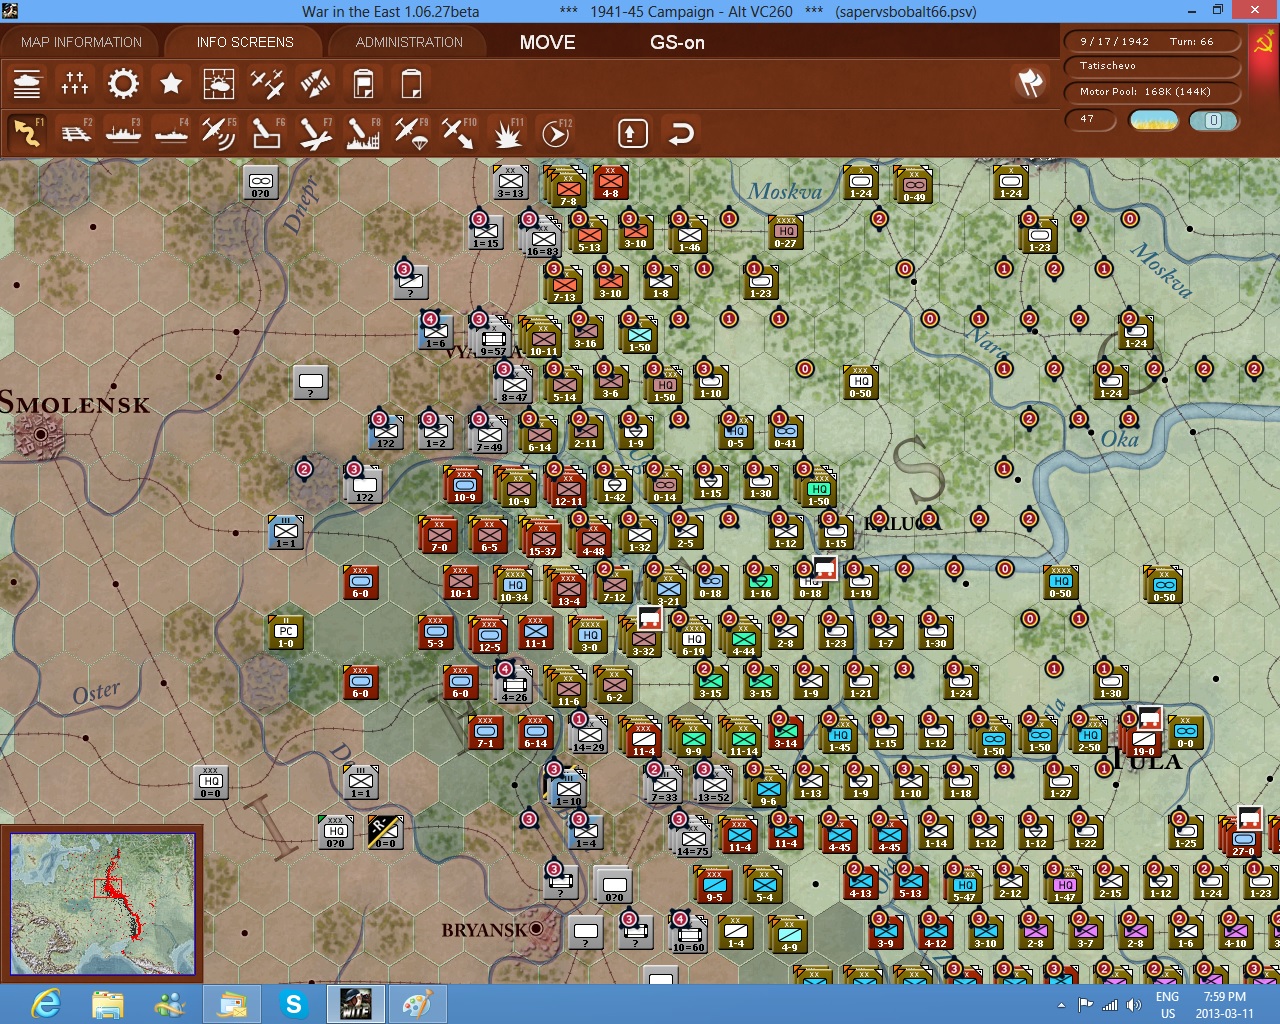Open Skype from the taskbar
This screenshot has height=1024, width=1280.
pos(294,1004)
